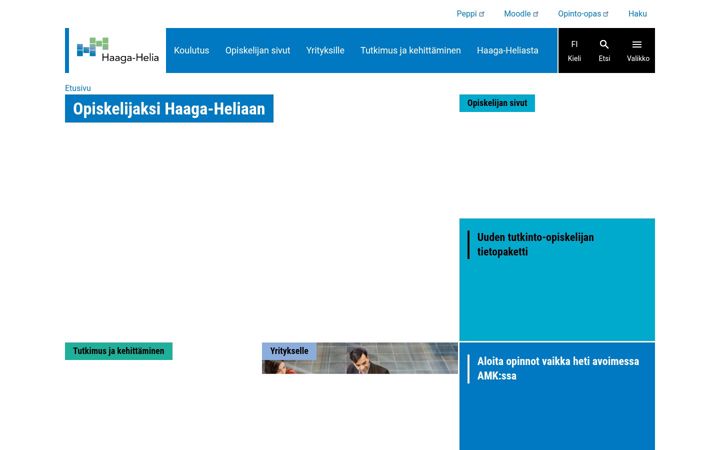Open Tutkimus ja kehittäminen menu item in nav bar
Image resolution: width=720 pixels, height=450 pixels.
point(411,51)
